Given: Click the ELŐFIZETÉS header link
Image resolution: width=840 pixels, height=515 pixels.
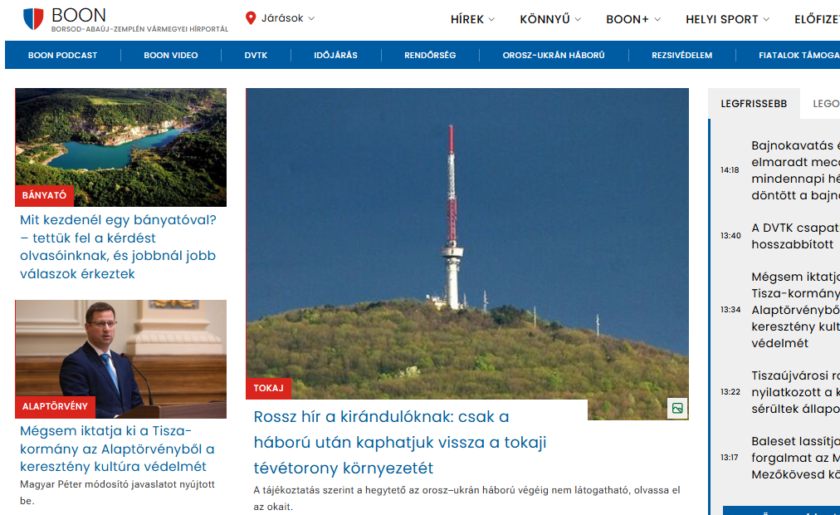Looking at the screenshot, I should 817,19.
